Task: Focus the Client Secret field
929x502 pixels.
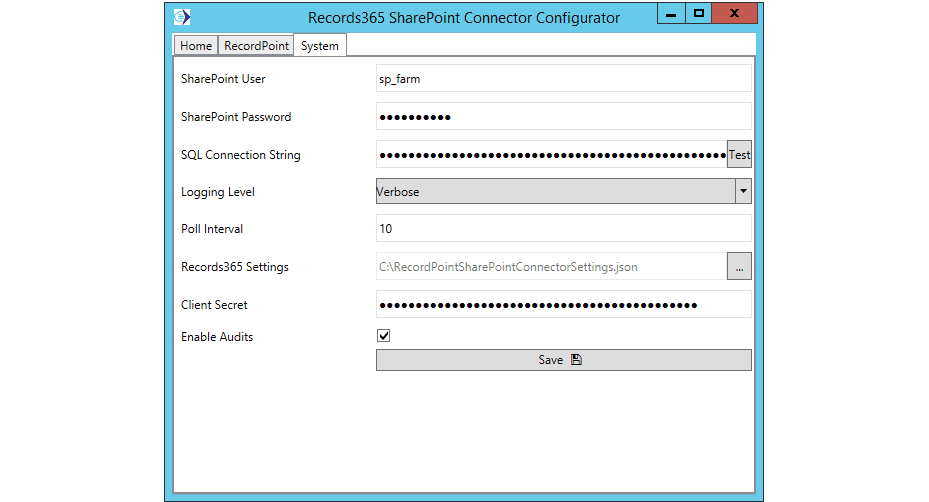Action: tap(563, 305)
